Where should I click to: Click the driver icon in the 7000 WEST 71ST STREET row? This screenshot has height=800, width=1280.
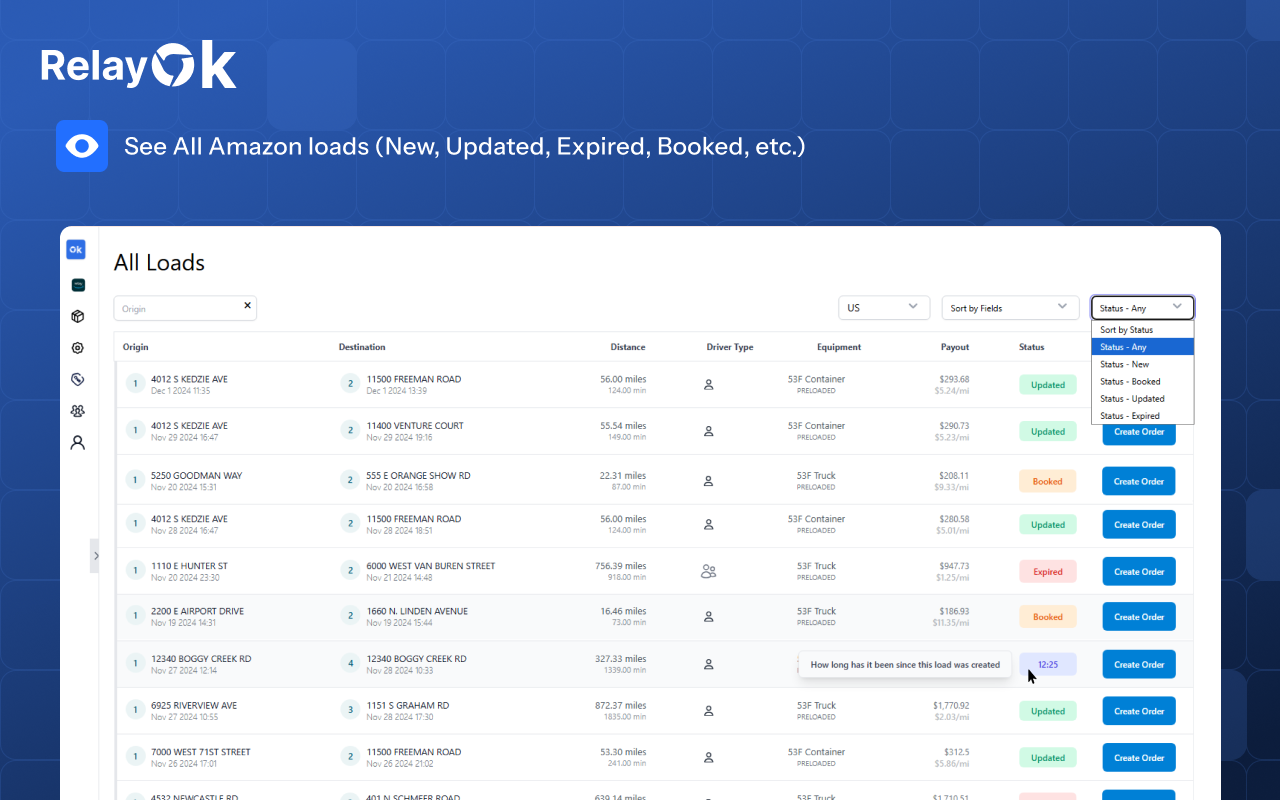click(709, 758)
